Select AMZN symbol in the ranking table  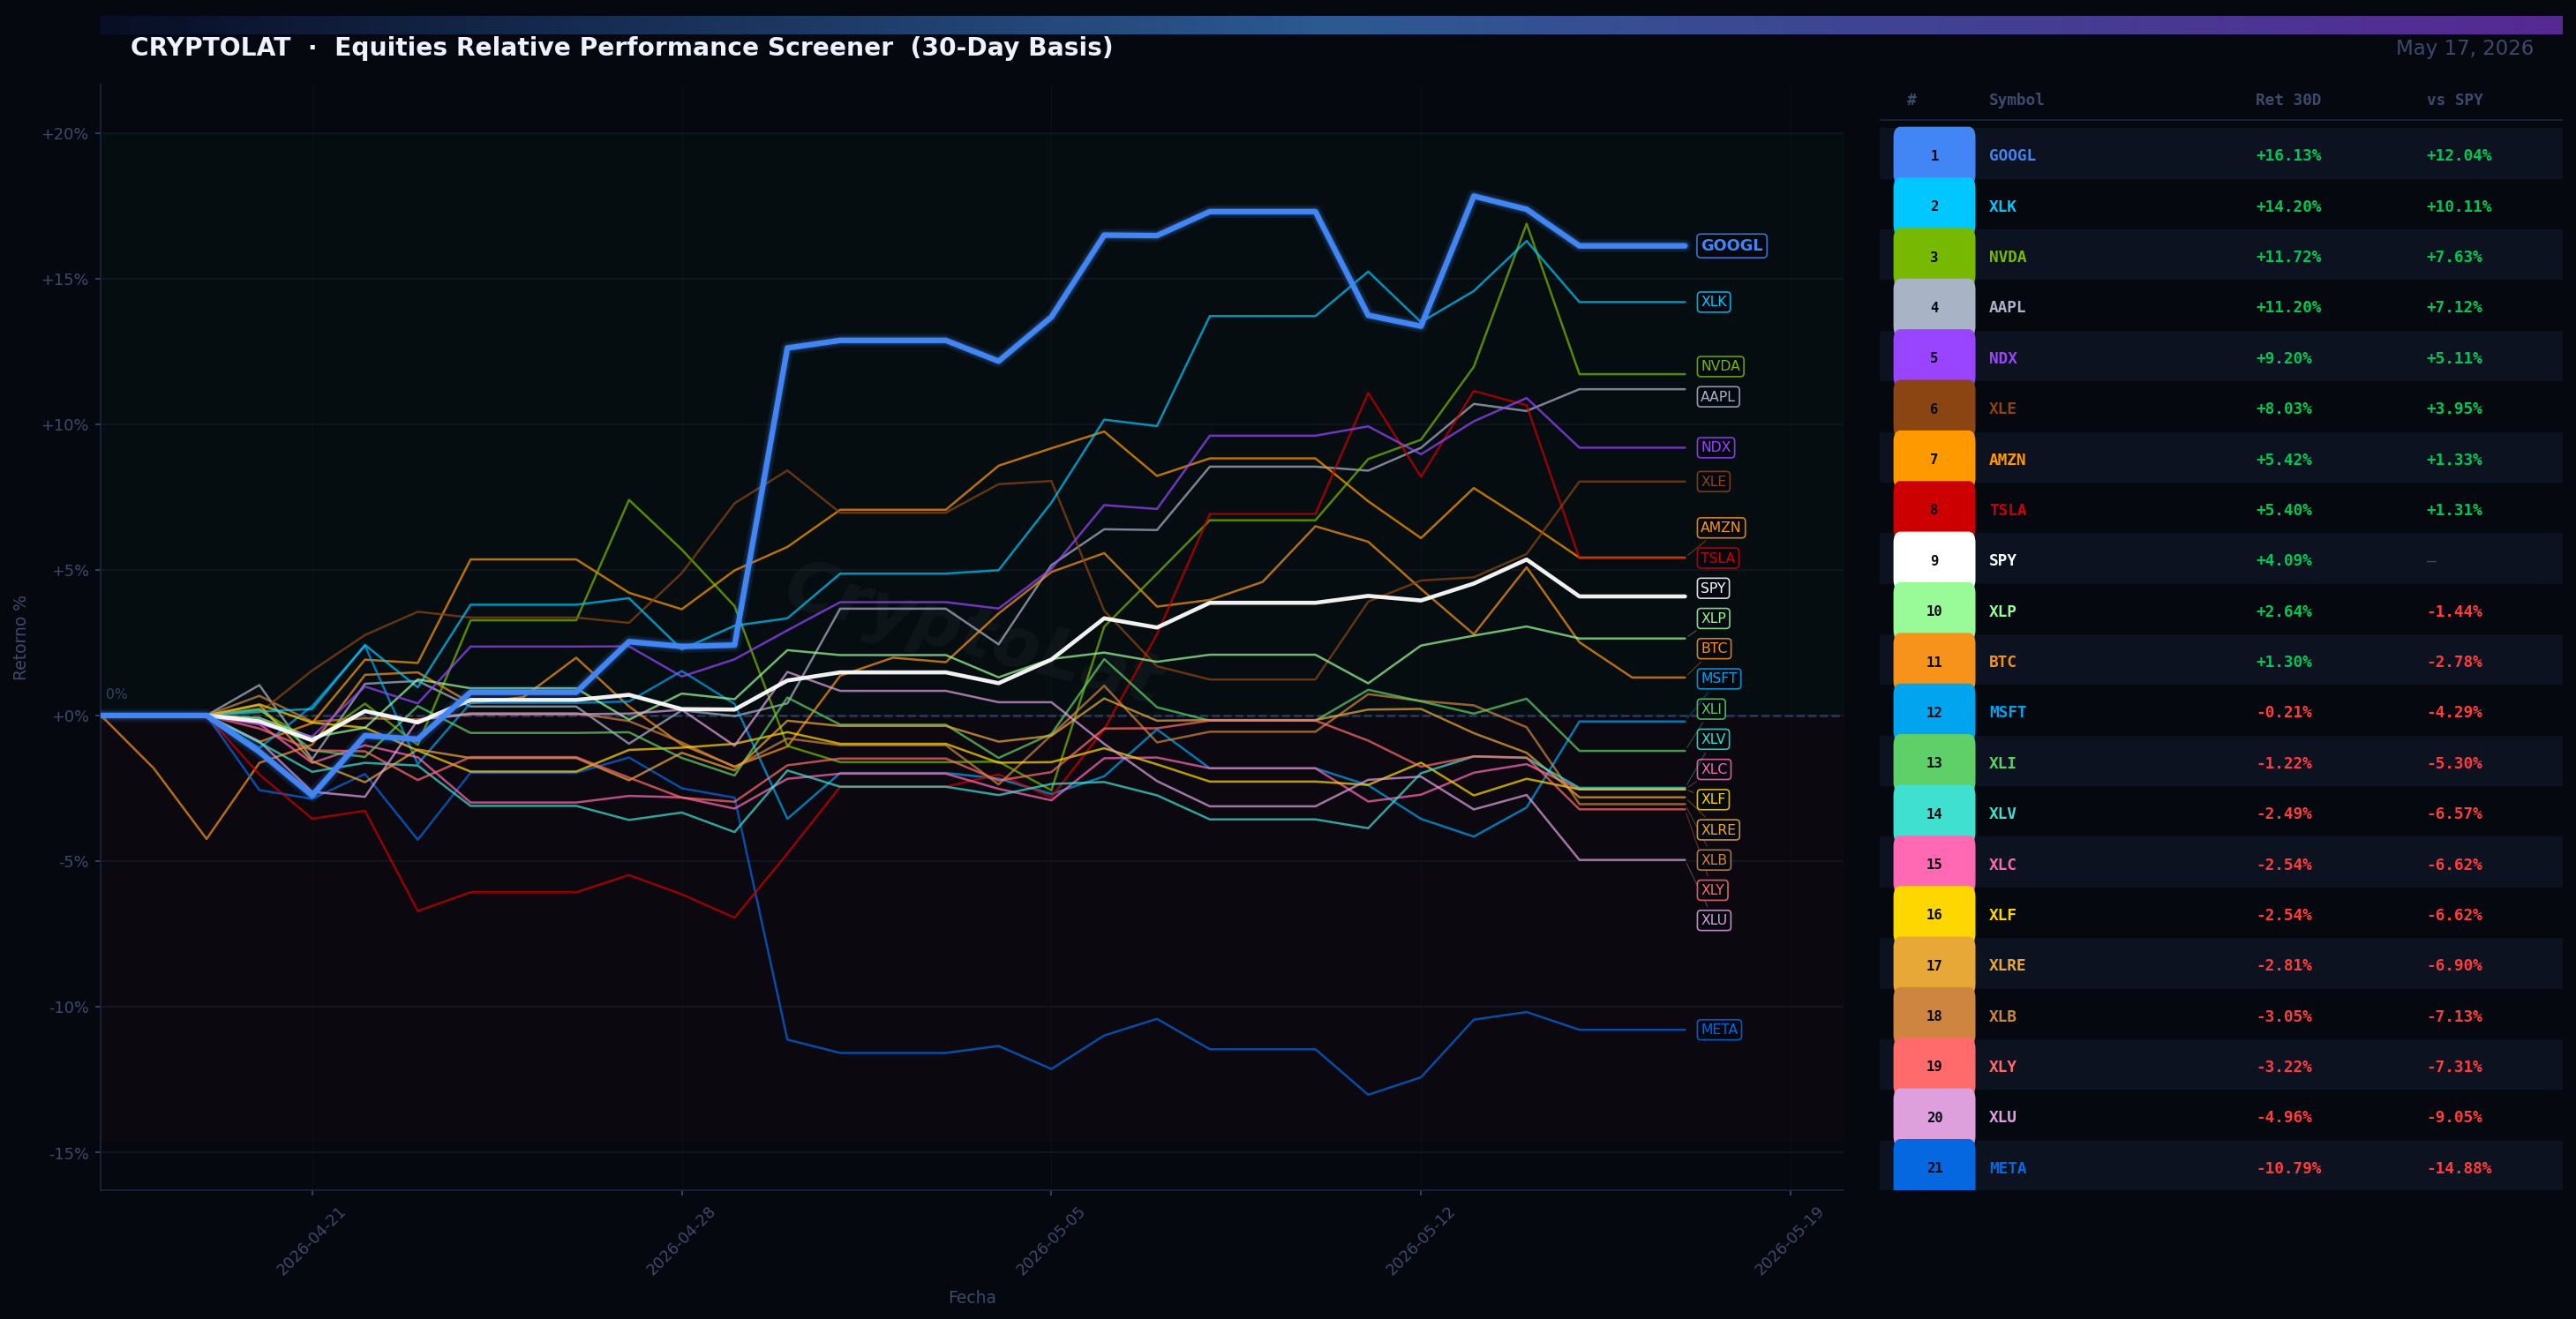point(2007,459)
